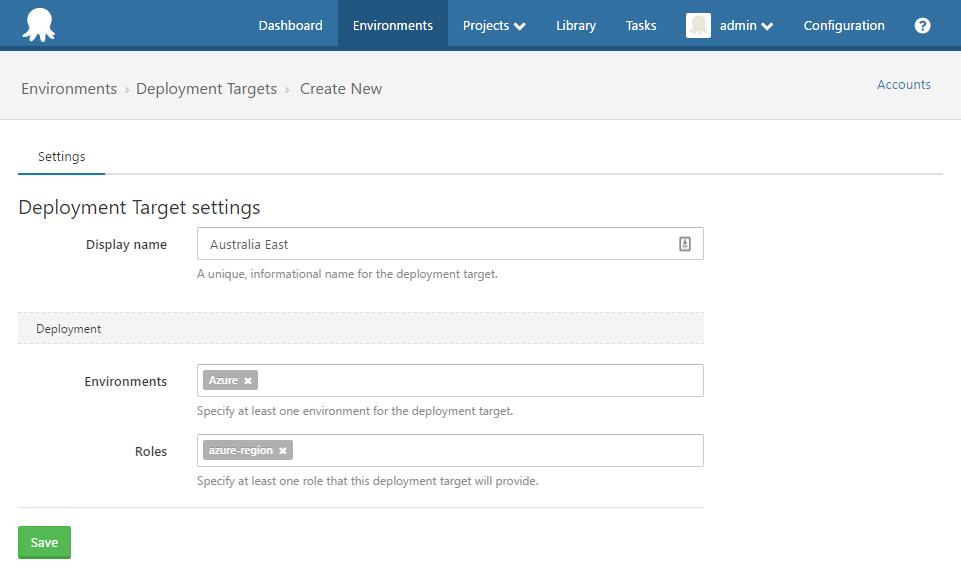The image size is (961, 573).
Task: Click the admin user avatar icon
Action: [x=698, y=26]
